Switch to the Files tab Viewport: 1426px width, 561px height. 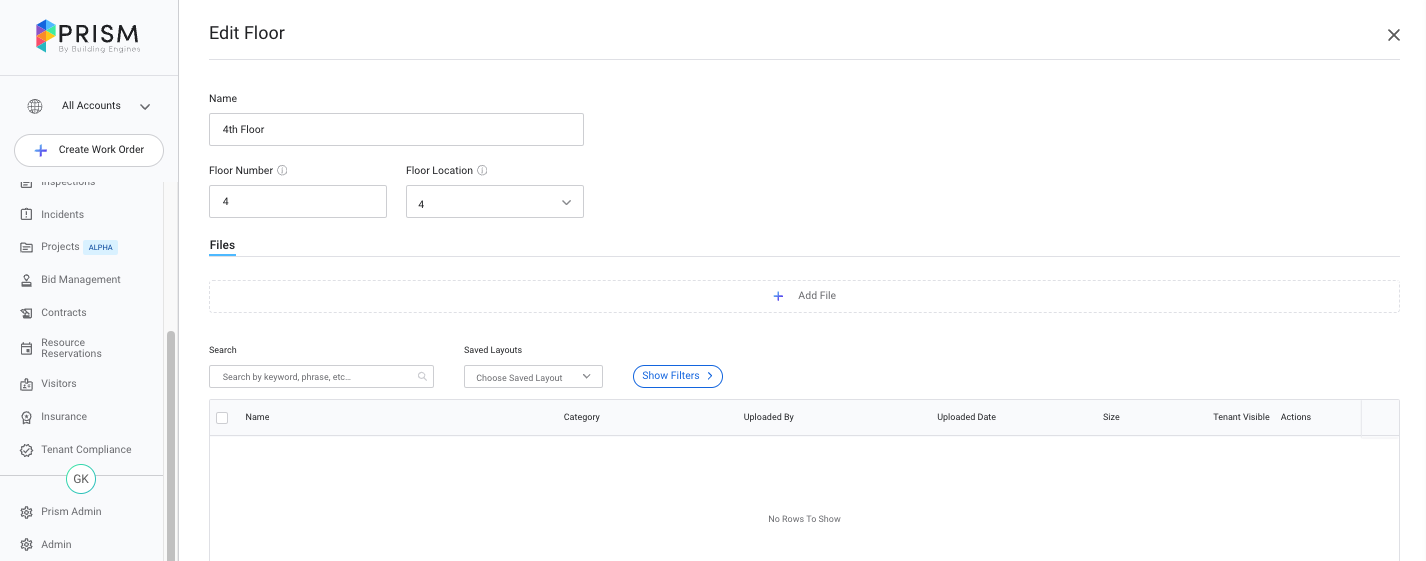tap(222, 245)
